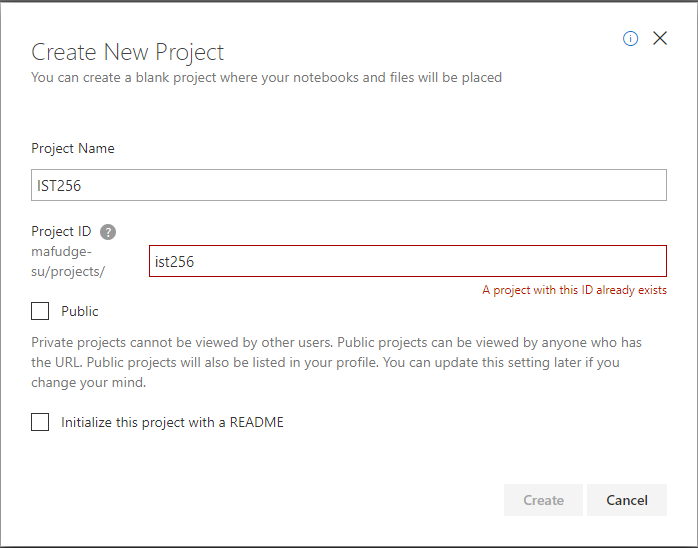The width and height of the screenshot is (698, 548).
Task: Click the blank project subtitle under the heading
Action: point(266,77)
